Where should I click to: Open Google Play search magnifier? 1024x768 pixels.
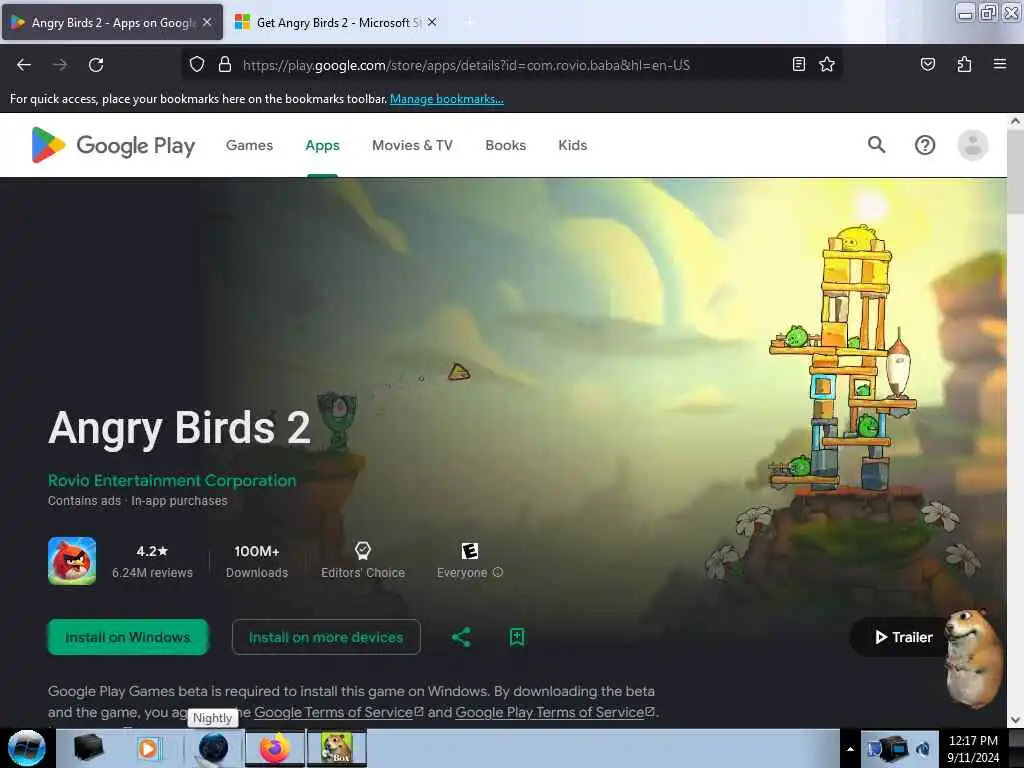[876, 144]
